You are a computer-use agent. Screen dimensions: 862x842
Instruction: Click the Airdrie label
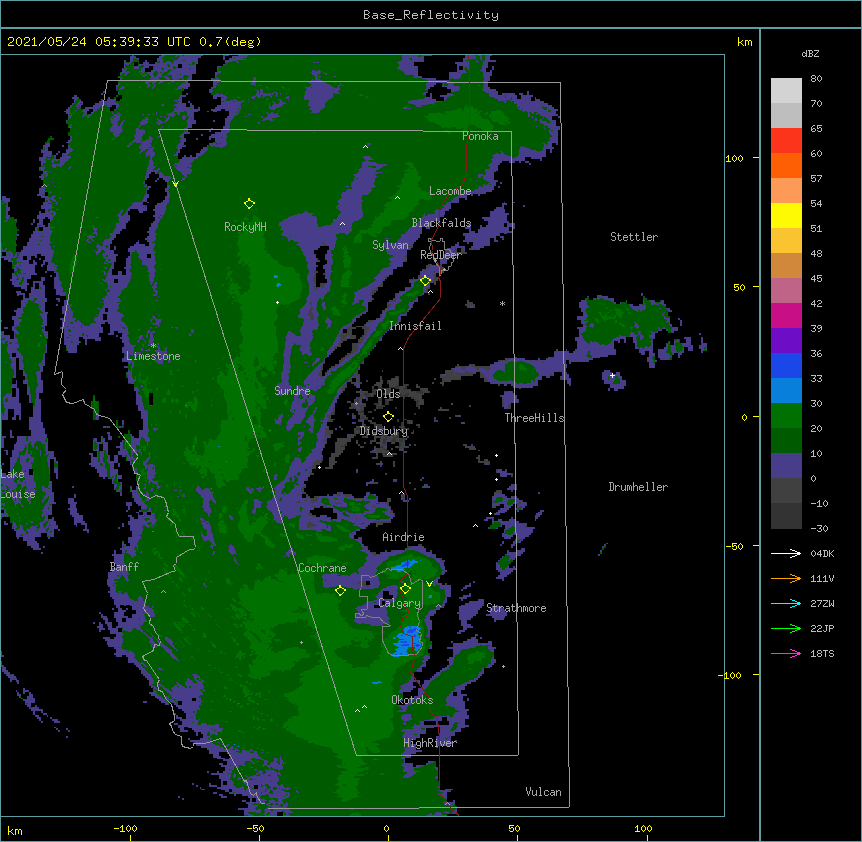point(404,537)
